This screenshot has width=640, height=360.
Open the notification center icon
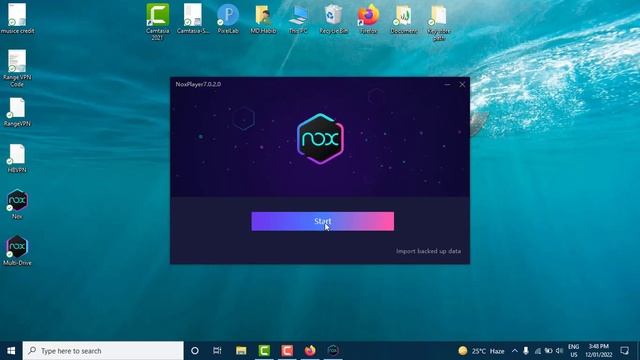tap(624, 351)
